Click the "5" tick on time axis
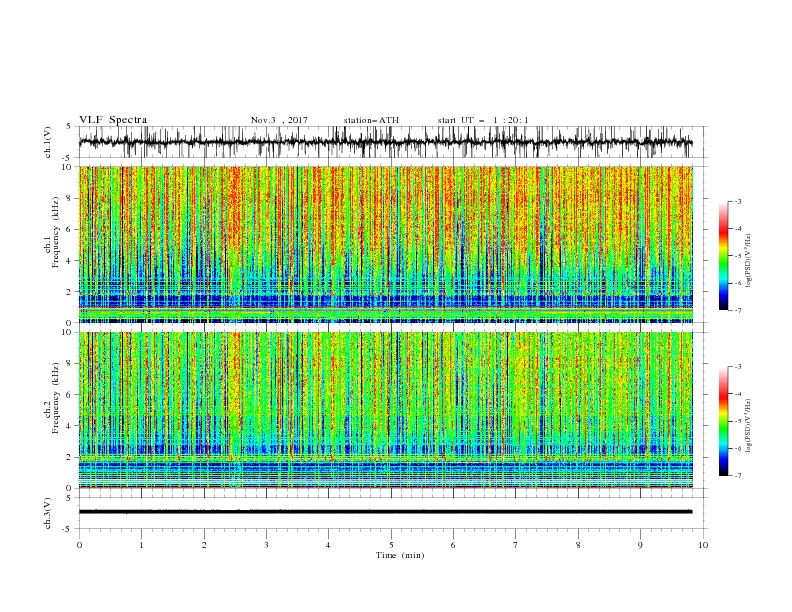Viewport: 792px width, 612px height. point(391,545)
